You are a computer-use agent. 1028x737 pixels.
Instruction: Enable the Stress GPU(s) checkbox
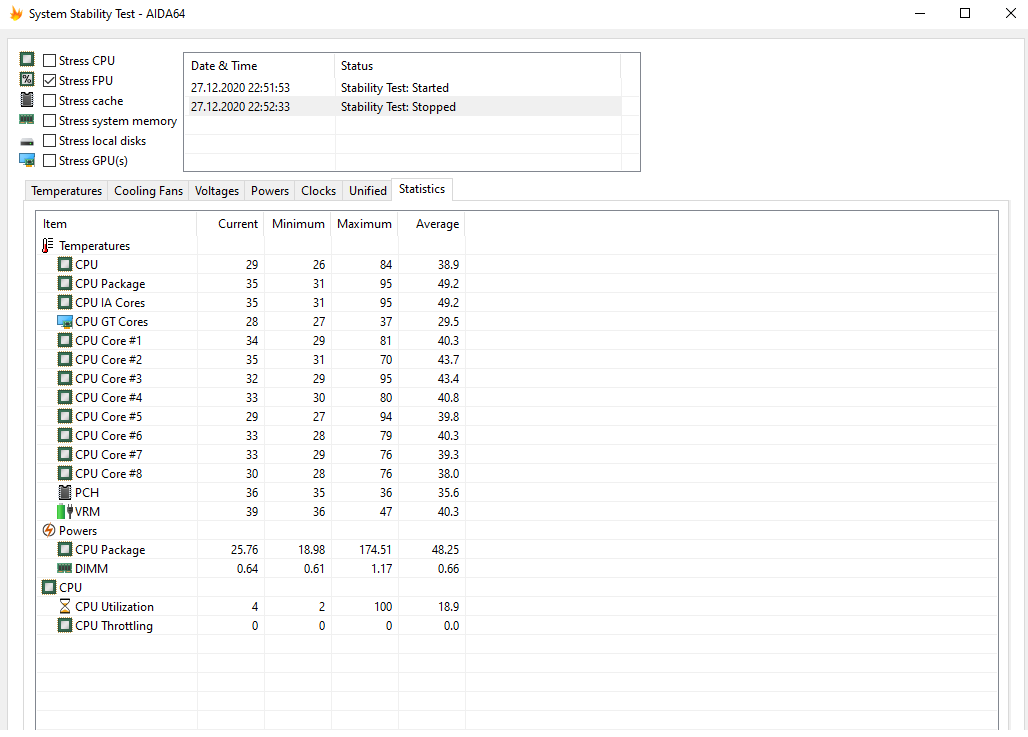pyautogui.click(x=49, y=161)
